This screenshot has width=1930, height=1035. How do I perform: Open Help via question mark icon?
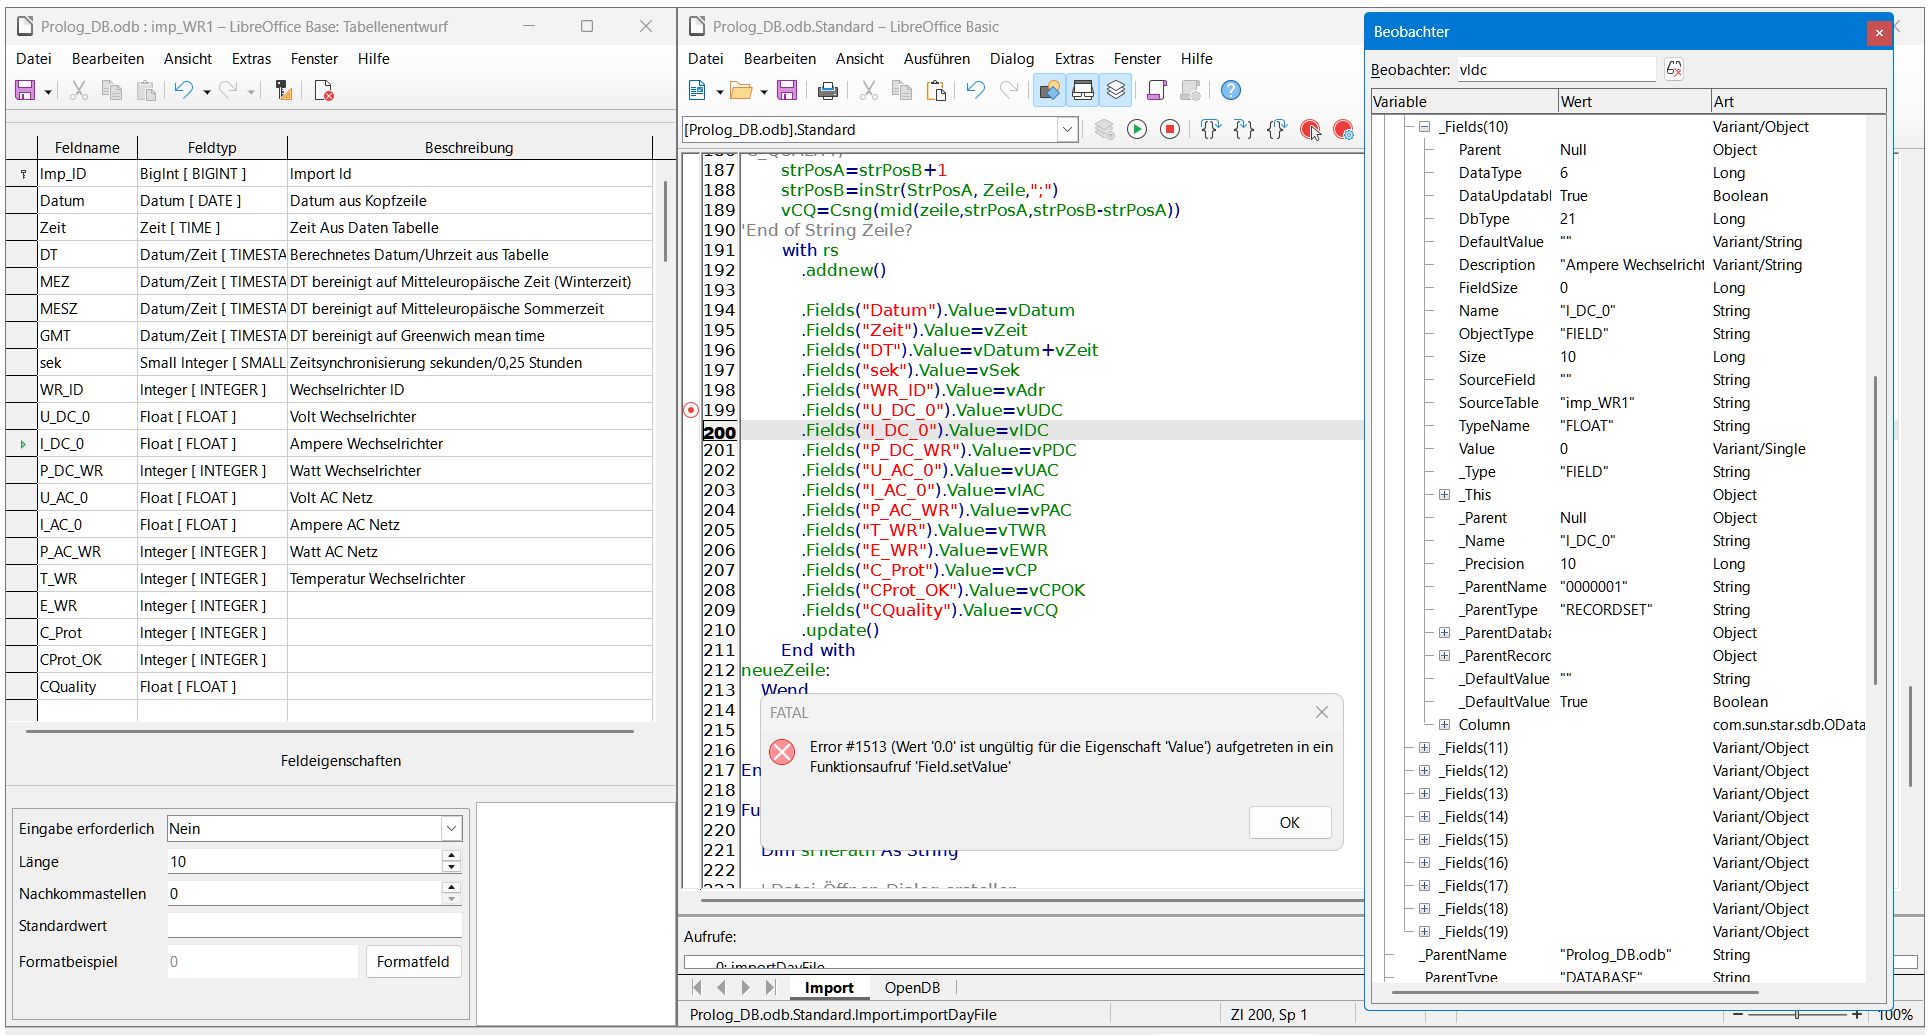pyautogui.click(x=1231, y=91)
